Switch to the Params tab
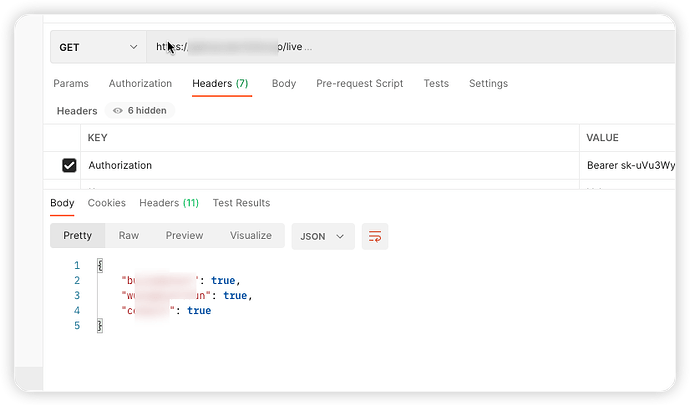 click(70, 83)
